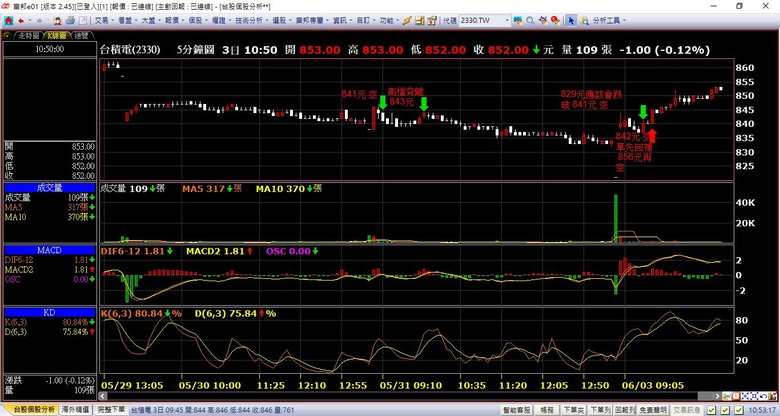Switch to the 總覽 tab

[x=82, y=35]
